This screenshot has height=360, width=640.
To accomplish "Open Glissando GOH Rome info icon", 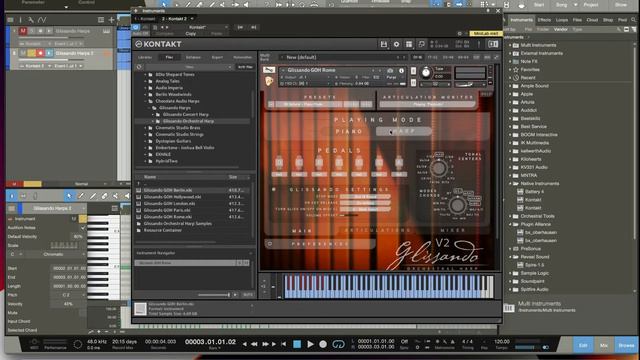I will click(x=401, y=71).
